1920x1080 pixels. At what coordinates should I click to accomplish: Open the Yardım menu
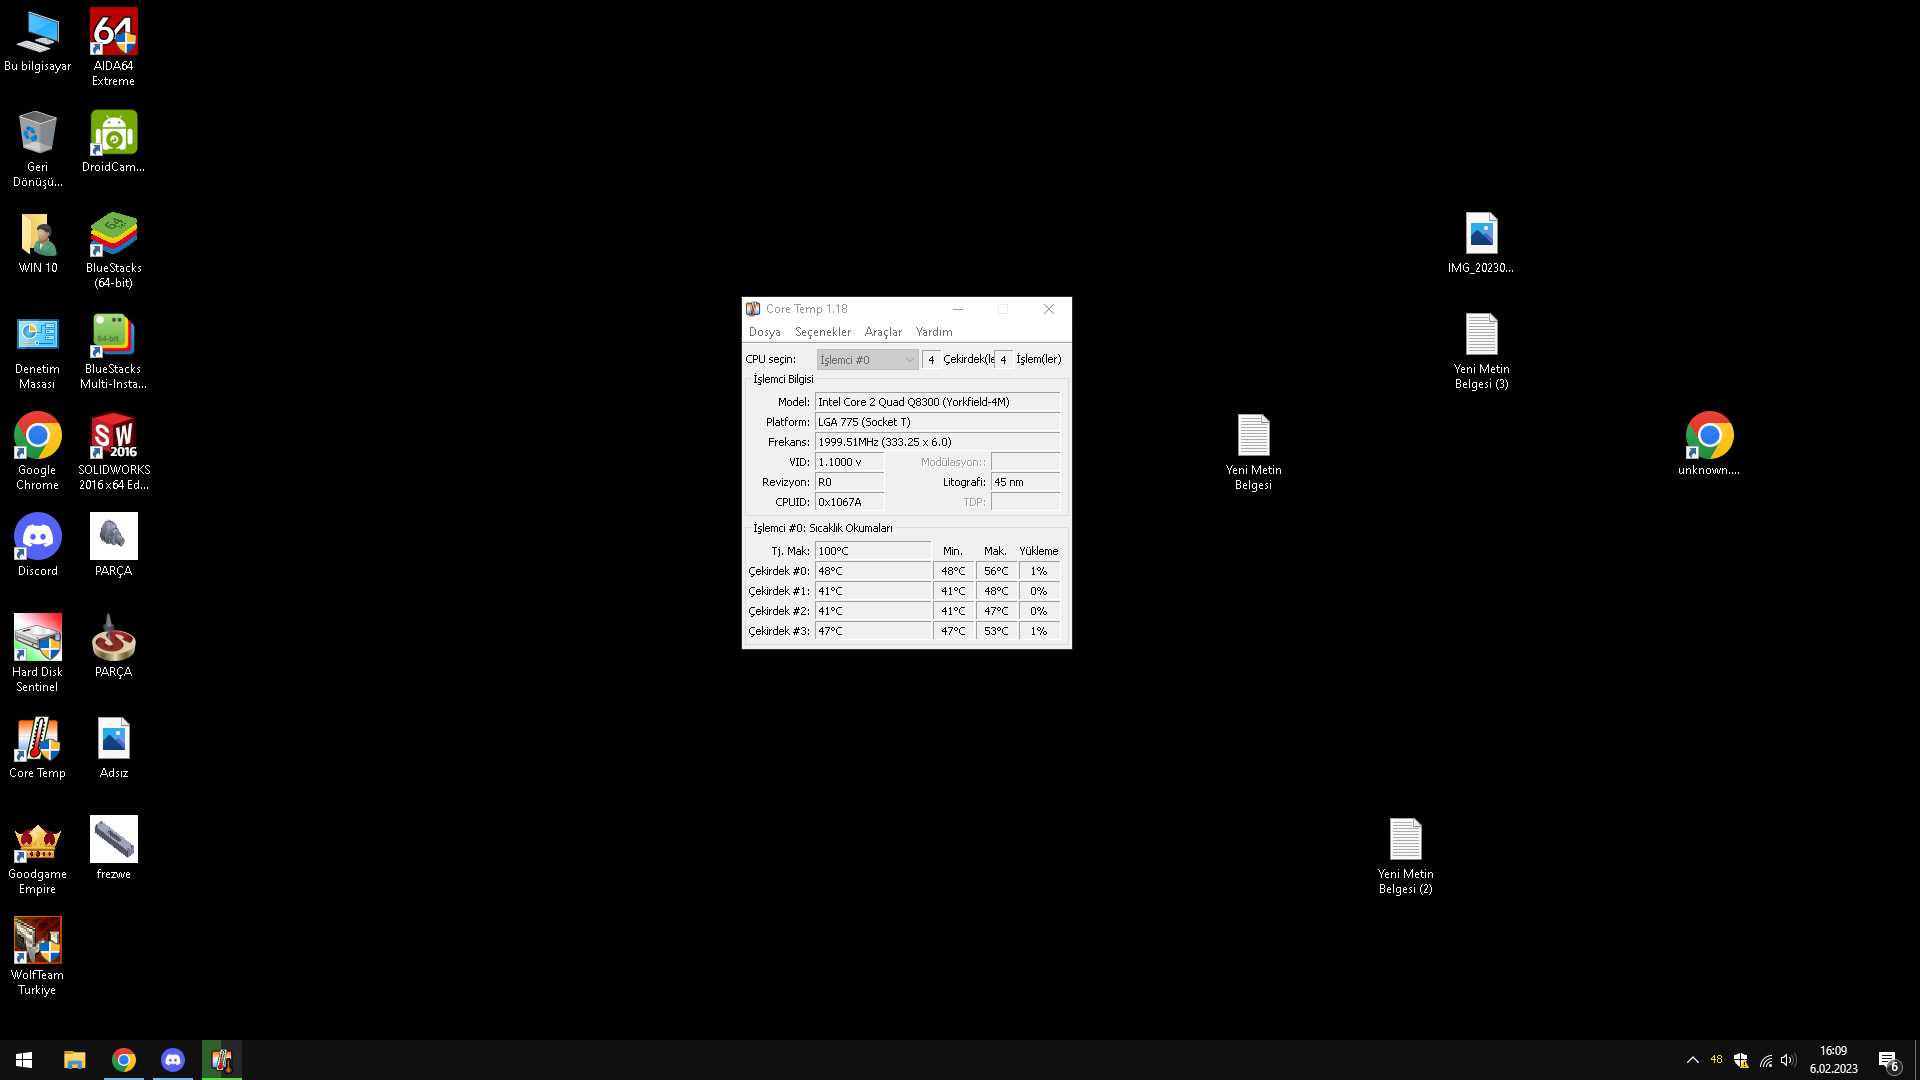pyautogui.click(x=933, y=332)
